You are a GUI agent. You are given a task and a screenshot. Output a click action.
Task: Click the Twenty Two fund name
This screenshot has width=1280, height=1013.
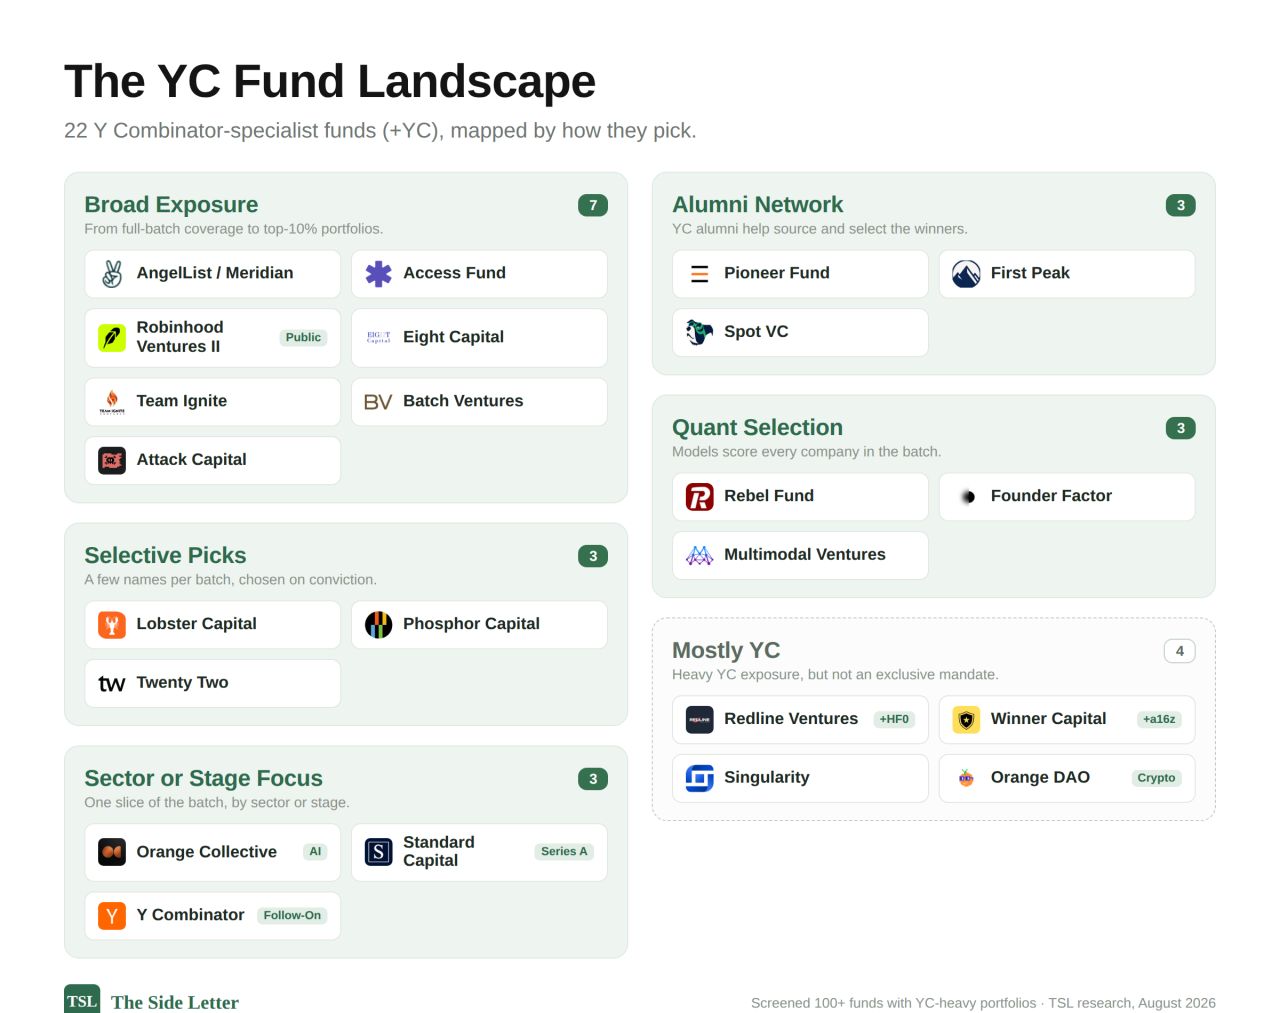[182, 683]
